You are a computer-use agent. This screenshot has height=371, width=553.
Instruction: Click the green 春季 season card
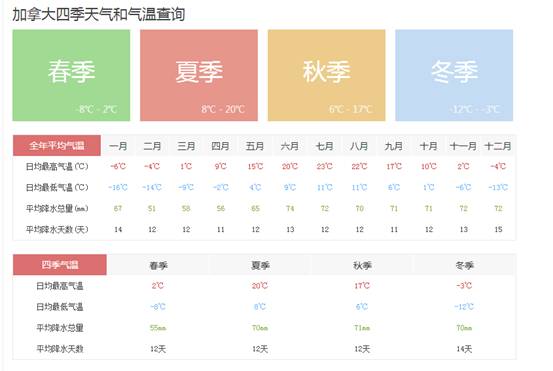(71, 75)
